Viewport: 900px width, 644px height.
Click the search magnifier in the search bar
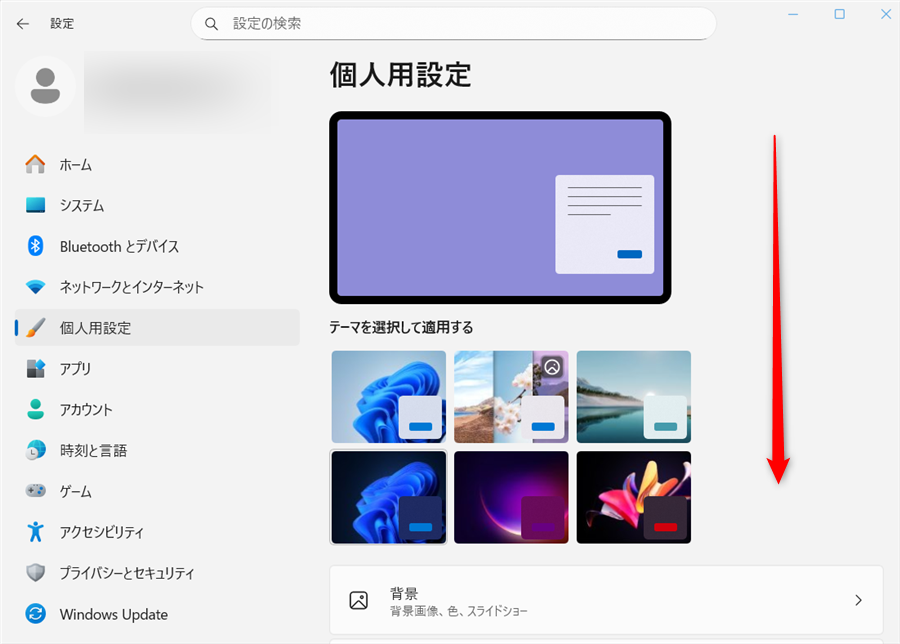click(211, 22)
